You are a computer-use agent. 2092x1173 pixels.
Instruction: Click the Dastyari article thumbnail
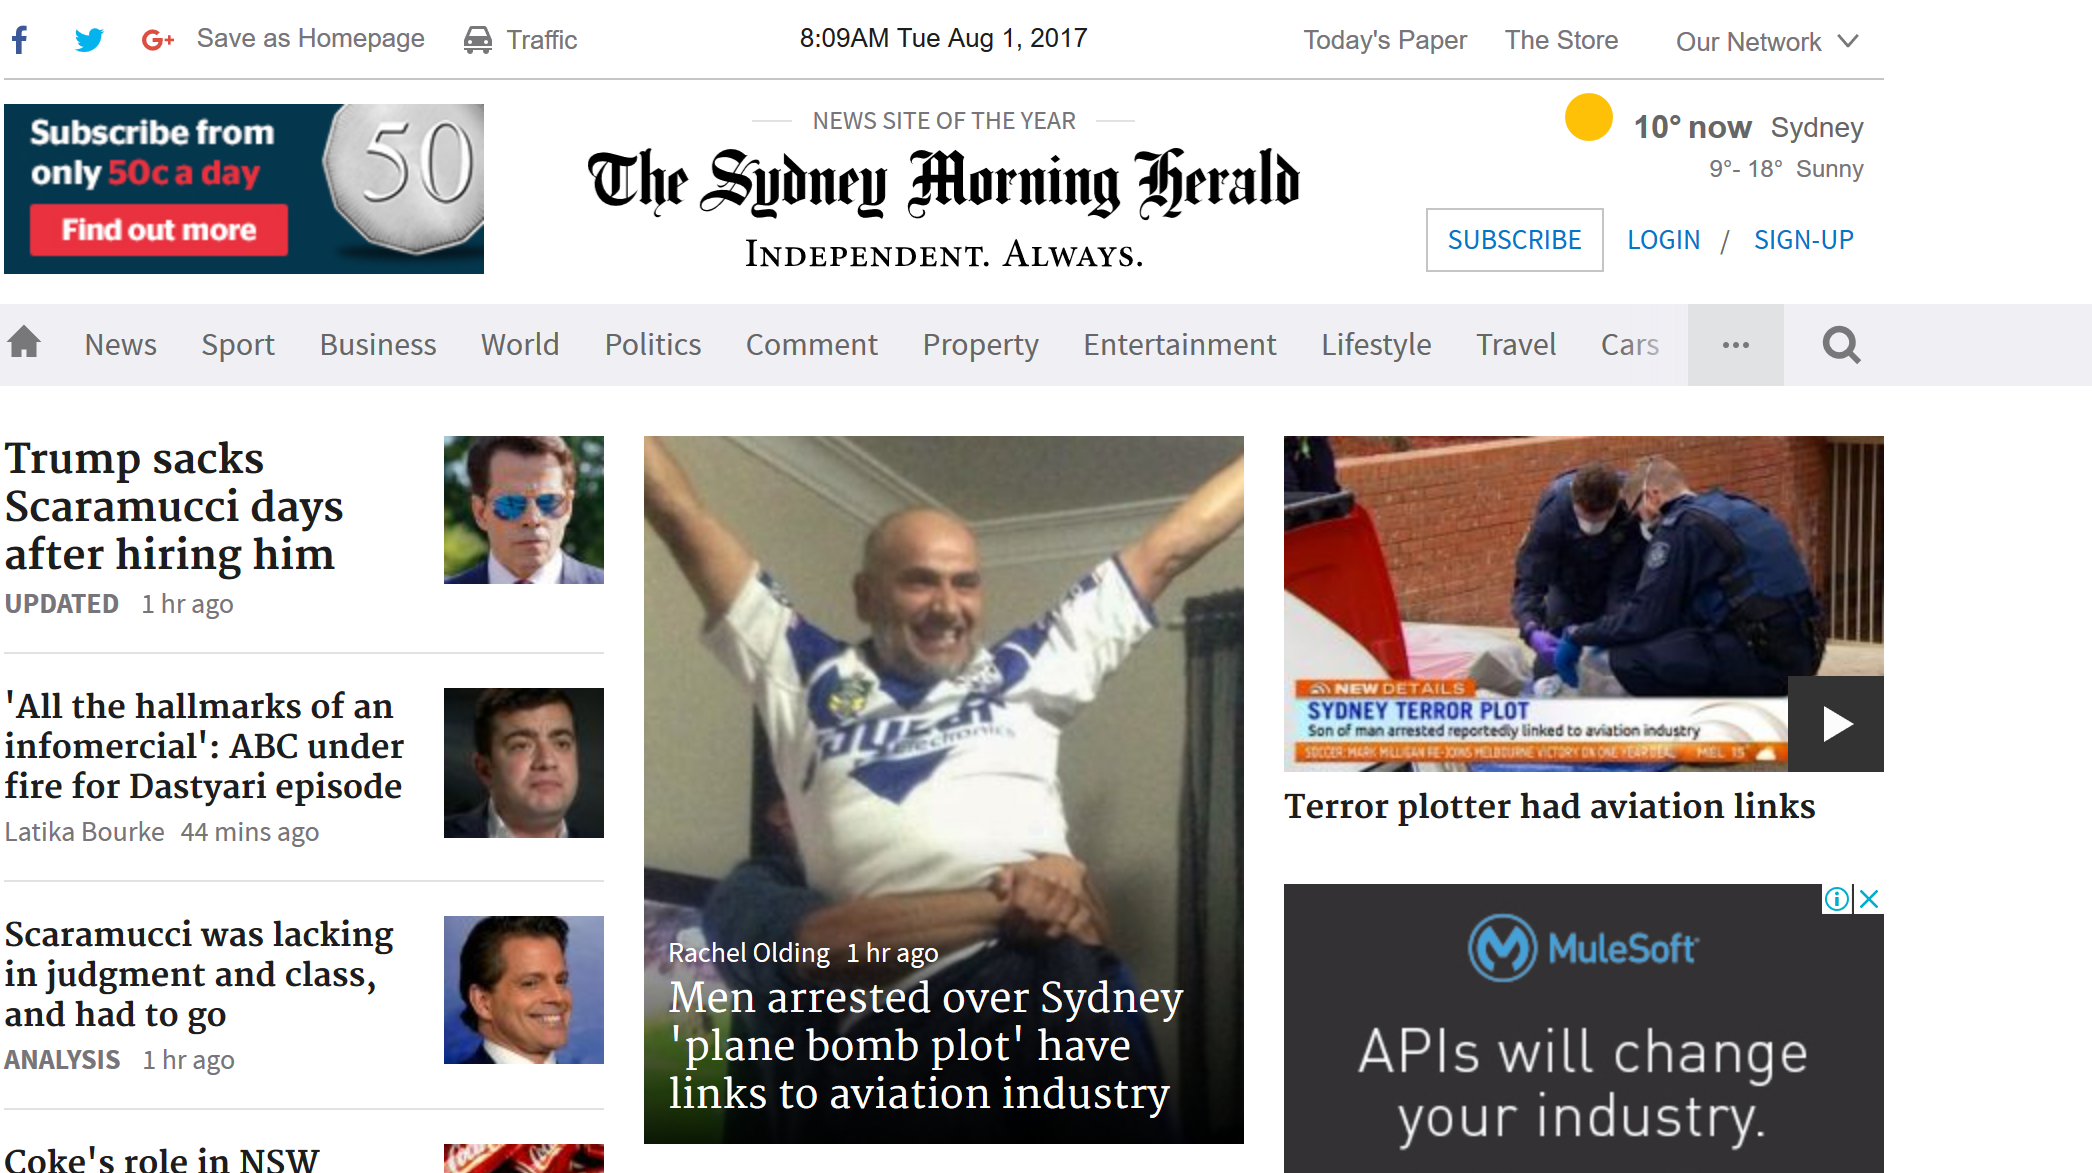click(x=524, y=763)
